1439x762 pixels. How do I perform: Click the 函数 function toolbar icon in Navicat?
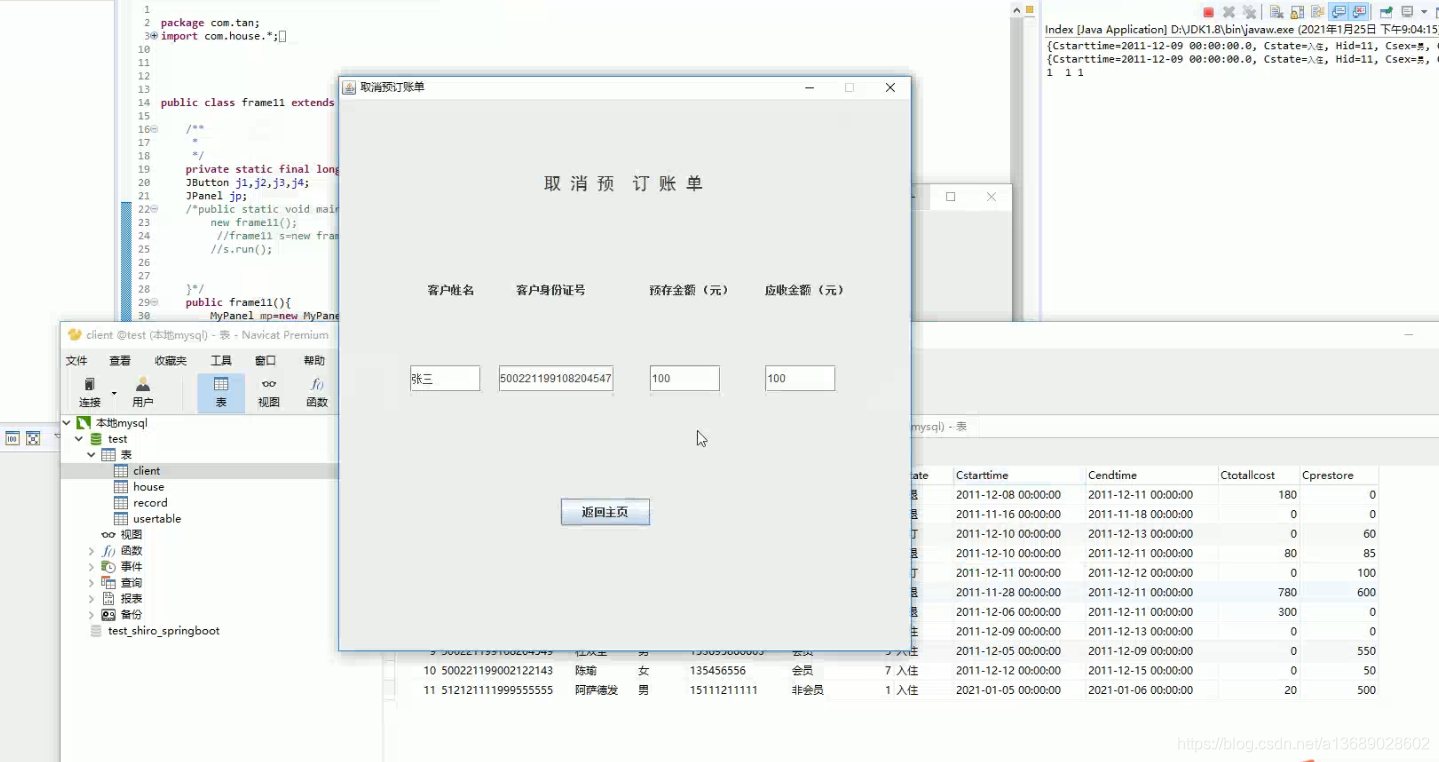click(x=317, y=392)
